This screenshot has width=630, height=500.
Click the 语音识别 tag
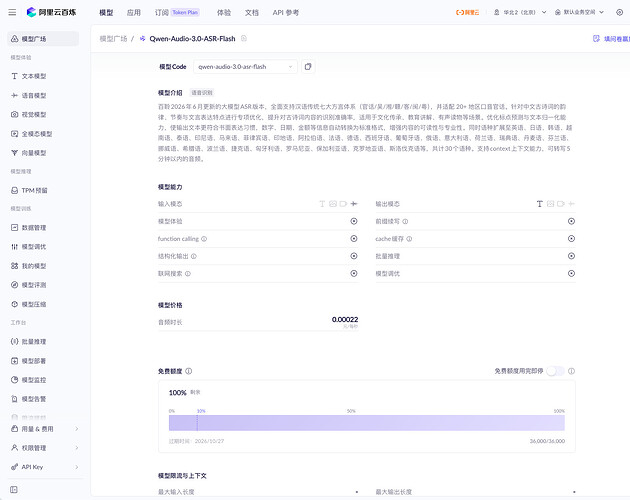point(202,93)
